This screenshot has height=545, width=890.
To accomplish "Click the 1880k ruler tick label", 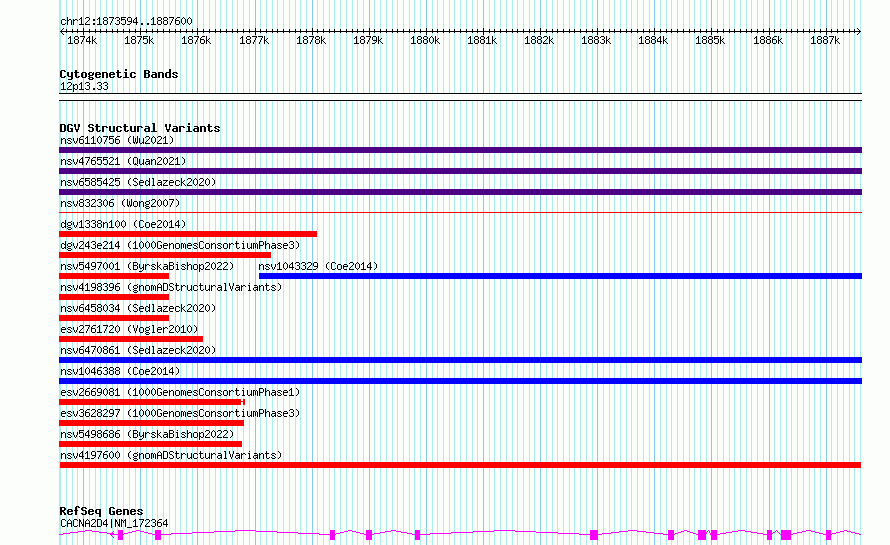I will coord(425,40).
